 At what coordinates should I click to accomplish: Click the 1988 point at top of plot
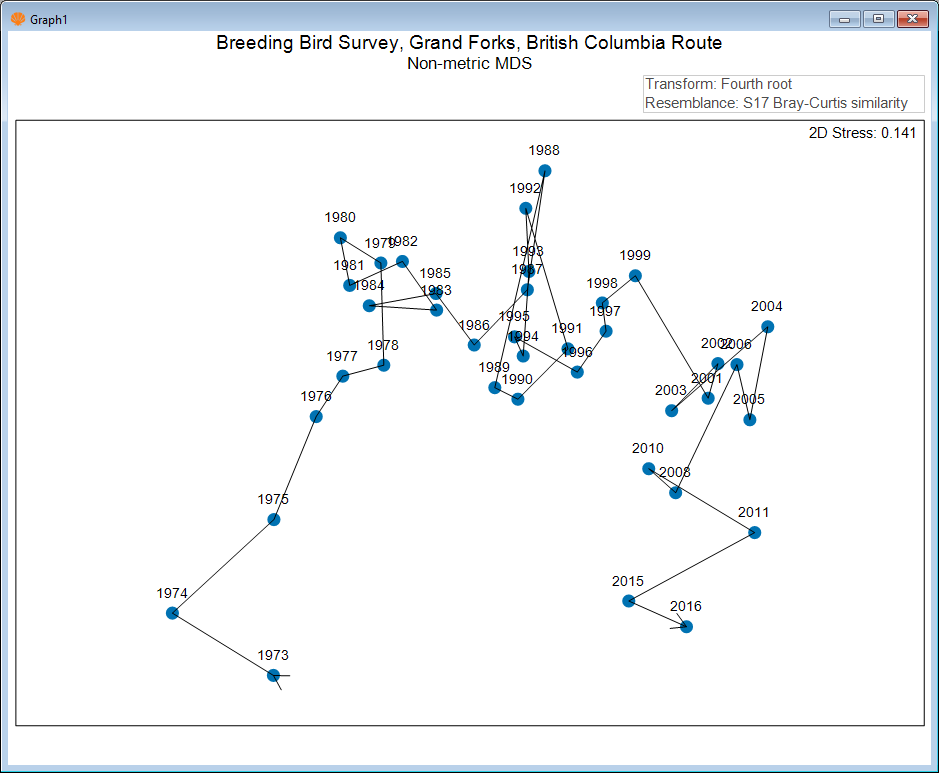[x=545, y=171]
